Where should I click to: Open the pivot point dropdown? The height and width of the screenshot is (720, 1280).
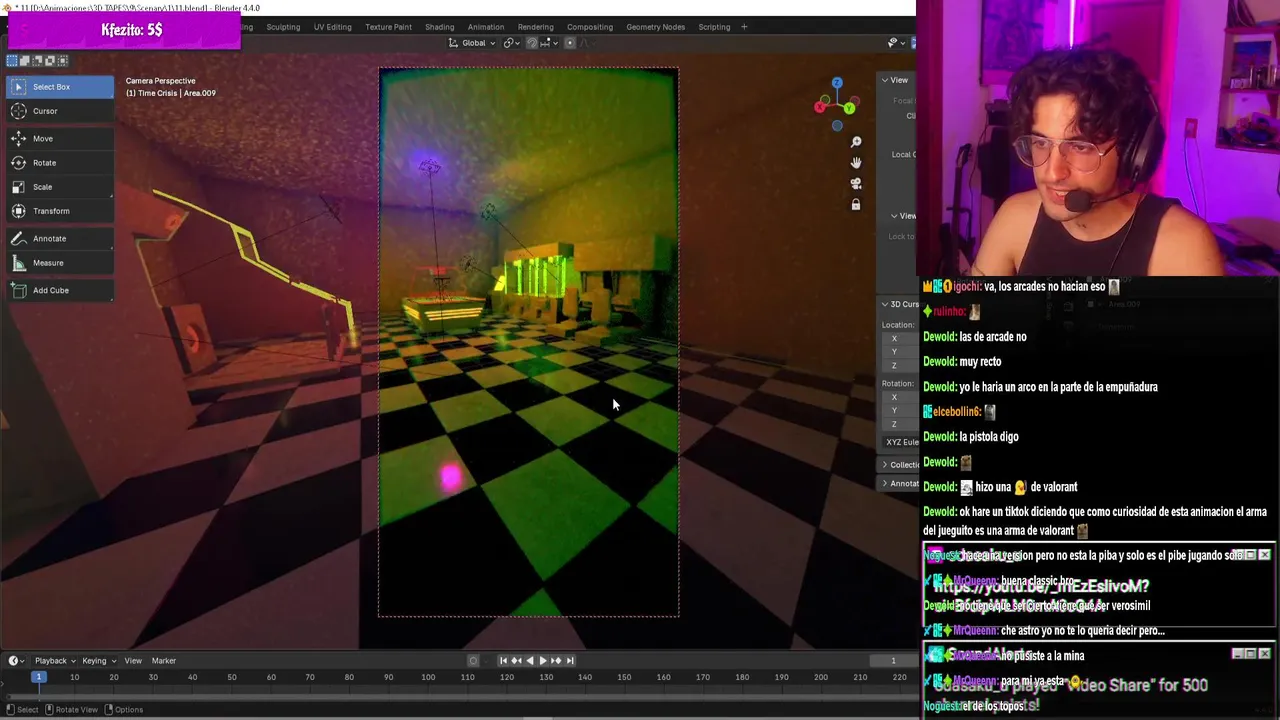pyautogui.click(x=511, y=43)
